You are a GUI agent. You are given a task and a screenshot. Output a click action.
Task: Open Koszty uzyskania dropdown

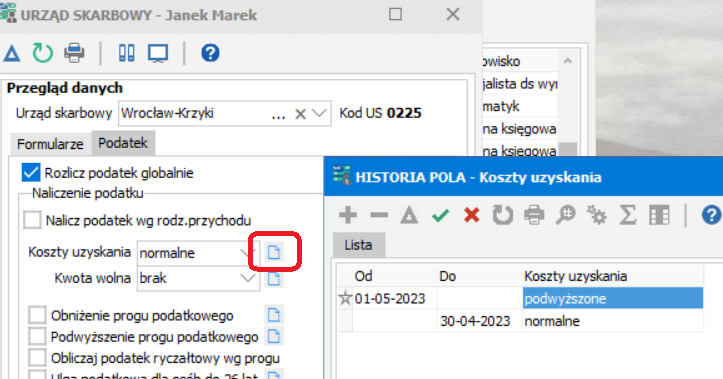pyautogui.click(x=248, y=253)
